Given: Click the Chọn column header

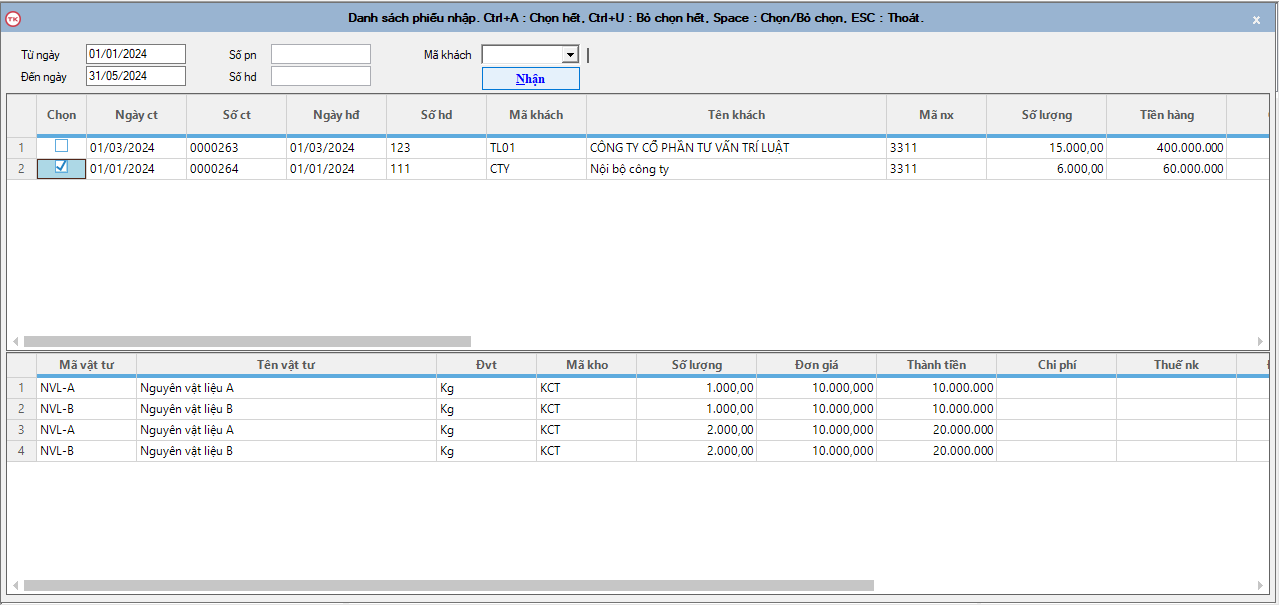Looking at the screenshot, I should (61, 115).
